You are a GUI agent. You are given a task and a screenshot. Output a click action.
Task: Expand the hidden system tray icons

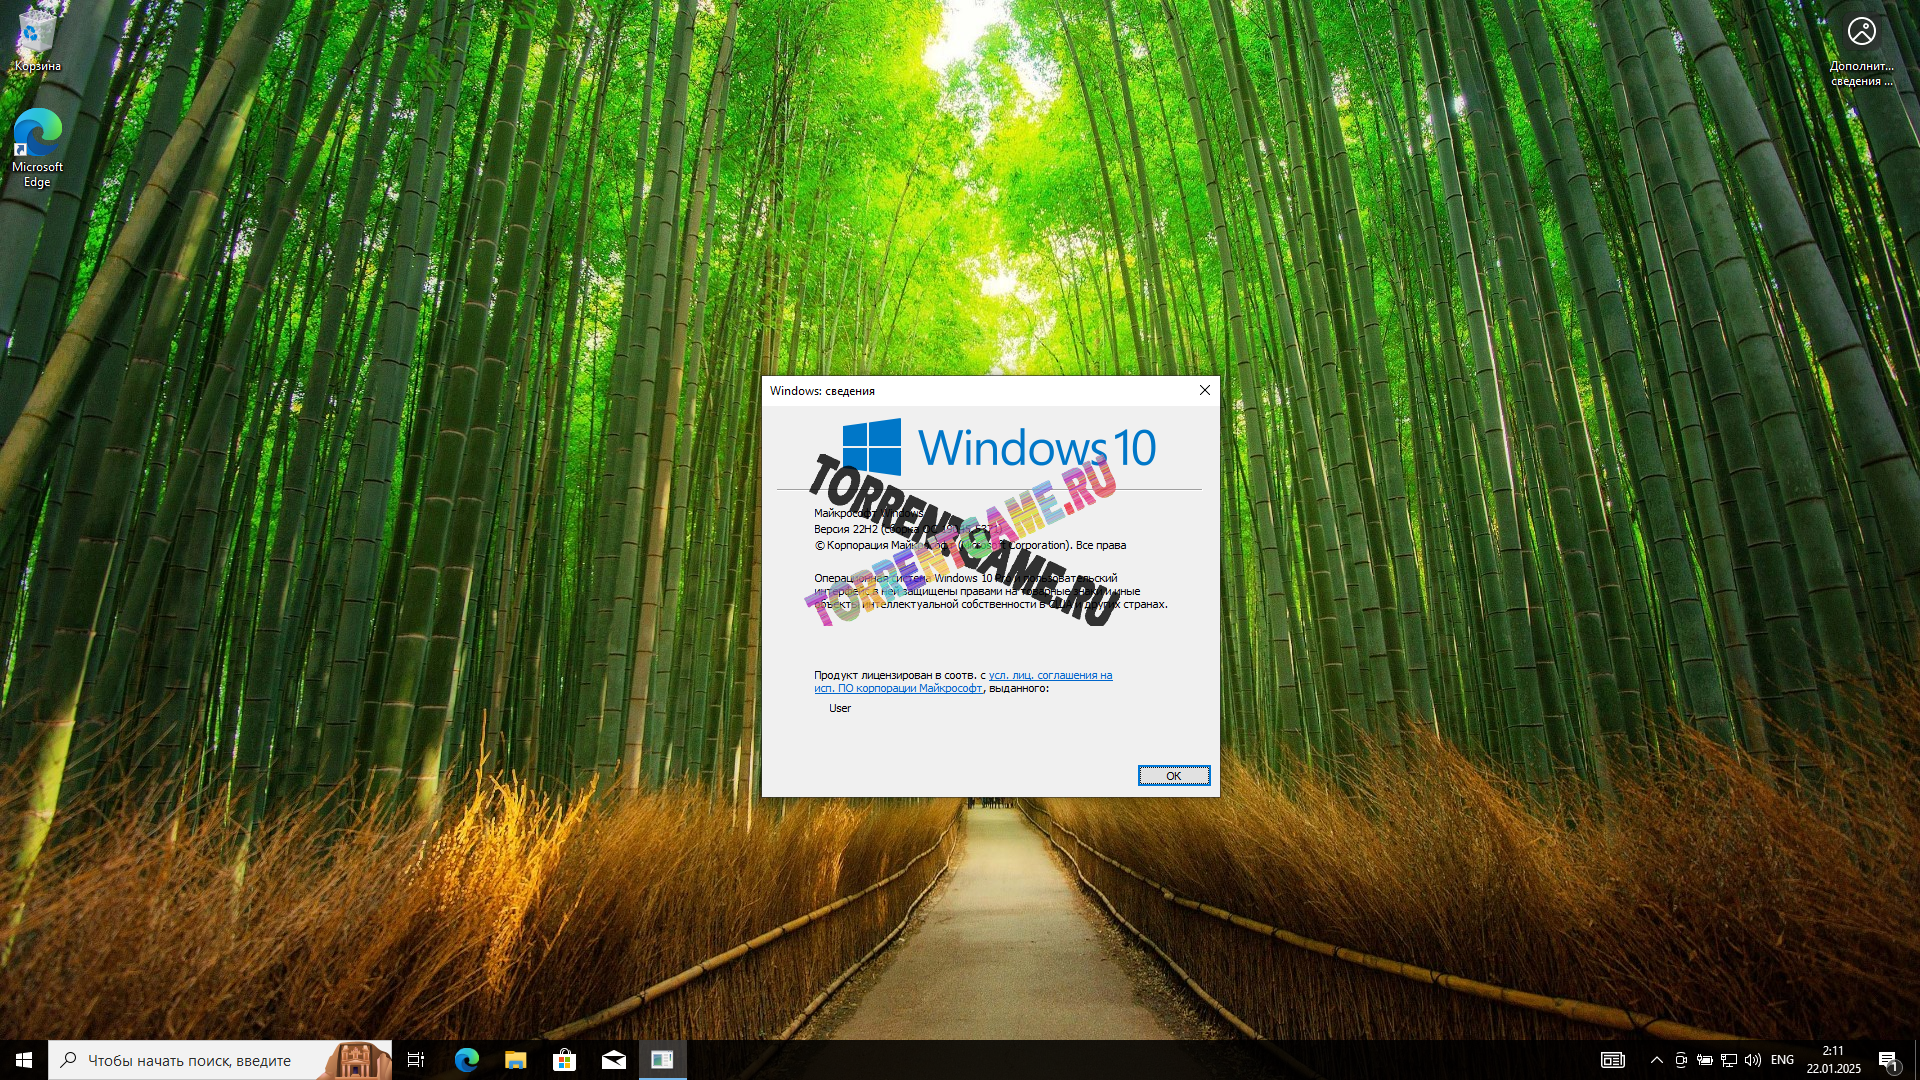point(1656,1060)
